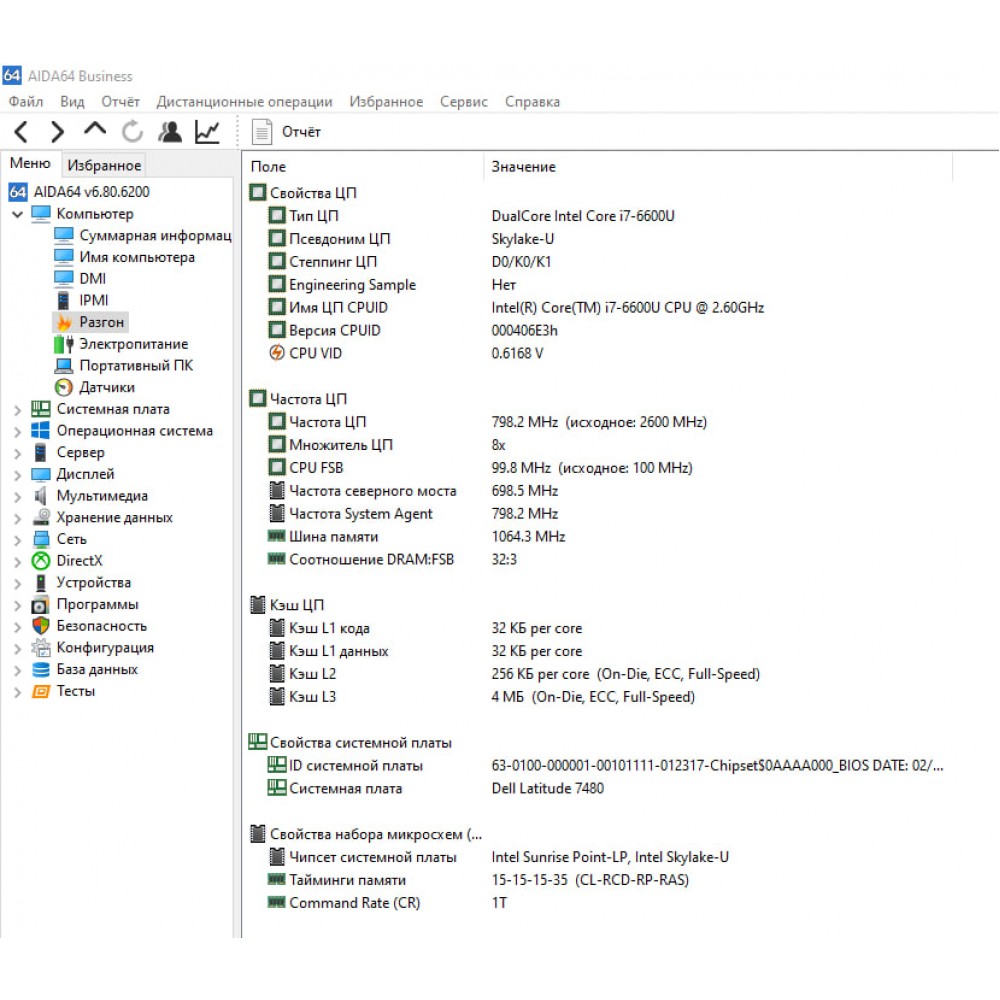Expand the Системная плата tree node
This screenshot has width=1000, height=1000.
click(18, 410)
